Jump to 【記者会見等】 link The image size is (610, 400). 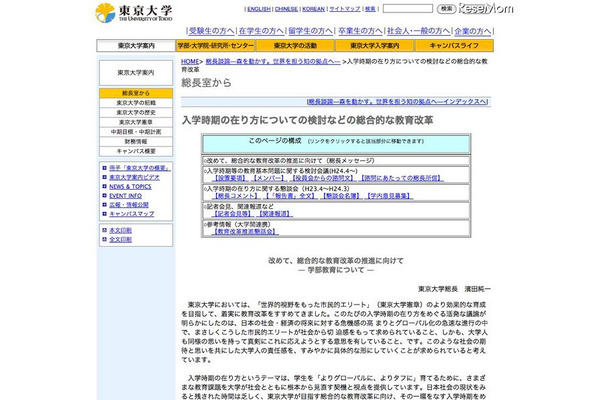[233, 214]
